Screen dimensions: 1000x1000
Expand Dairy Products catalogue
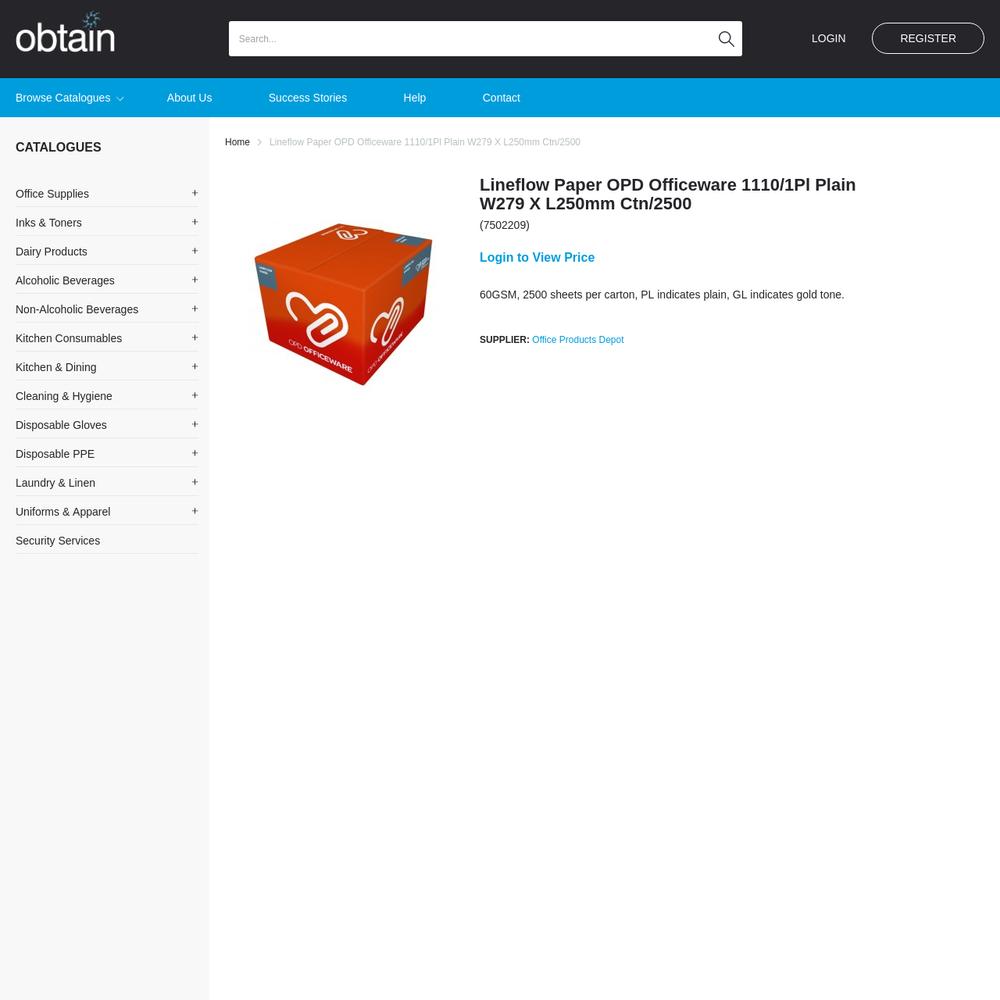tap(195, 251)
